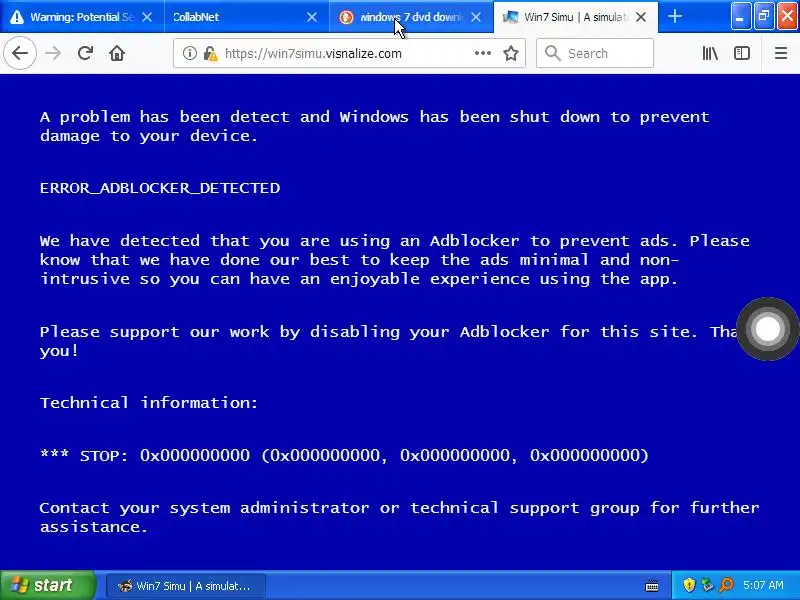This screenshot has width=800, height=600.
Task: Toggle the sidebar view icon
Action: pos(742,53)
